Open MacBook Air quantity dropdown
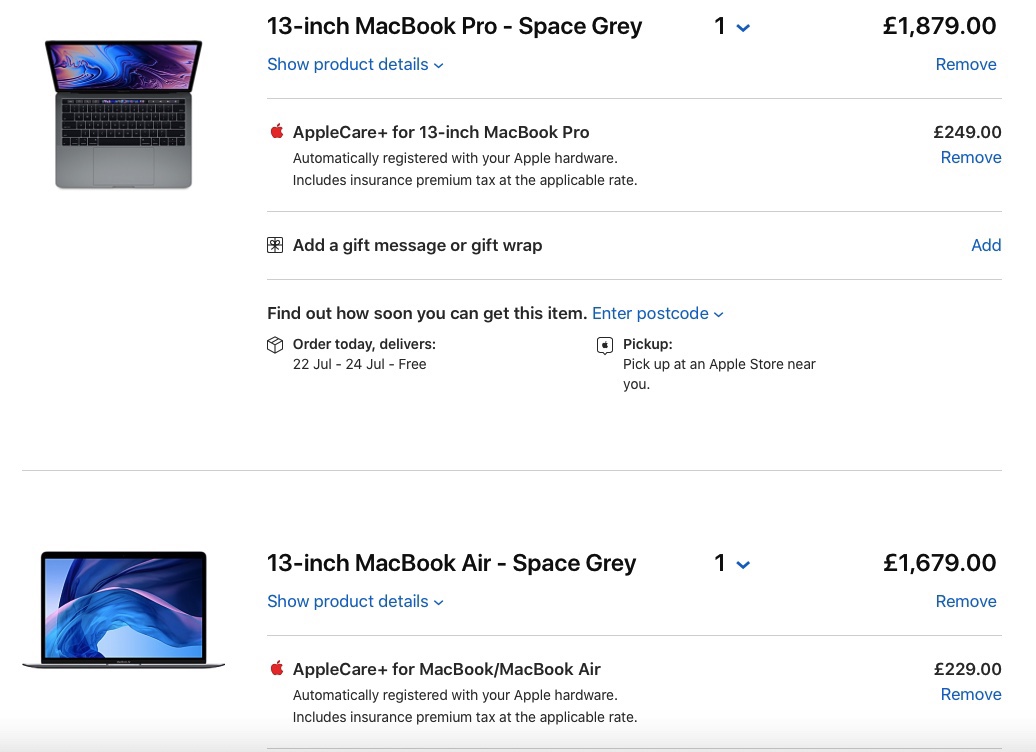1036x752 pixels. coord(732,564)
